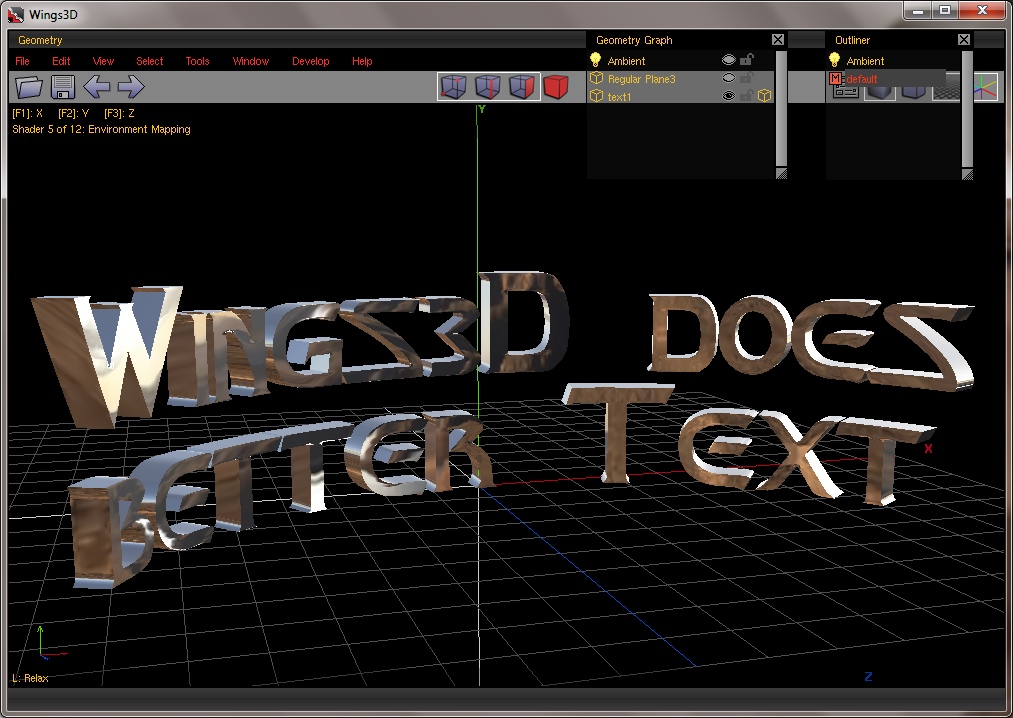Open the Window menu
This screenshot has width=1013, height=718.
coord(251,61)
